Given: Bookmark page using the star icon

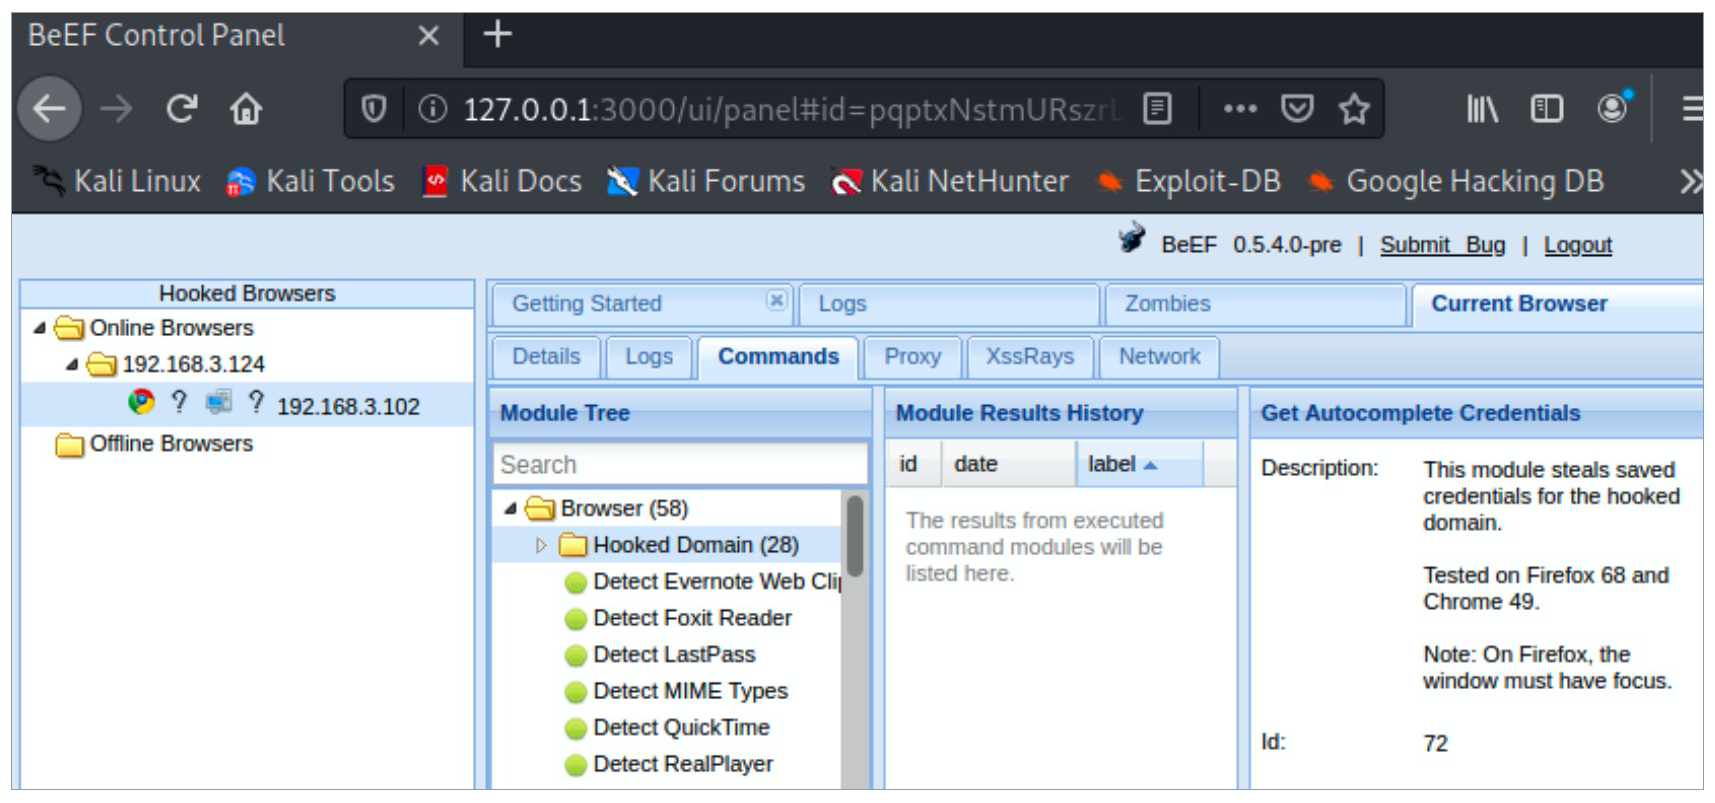Looking at the screenshot, I should tap(1354, 108).
